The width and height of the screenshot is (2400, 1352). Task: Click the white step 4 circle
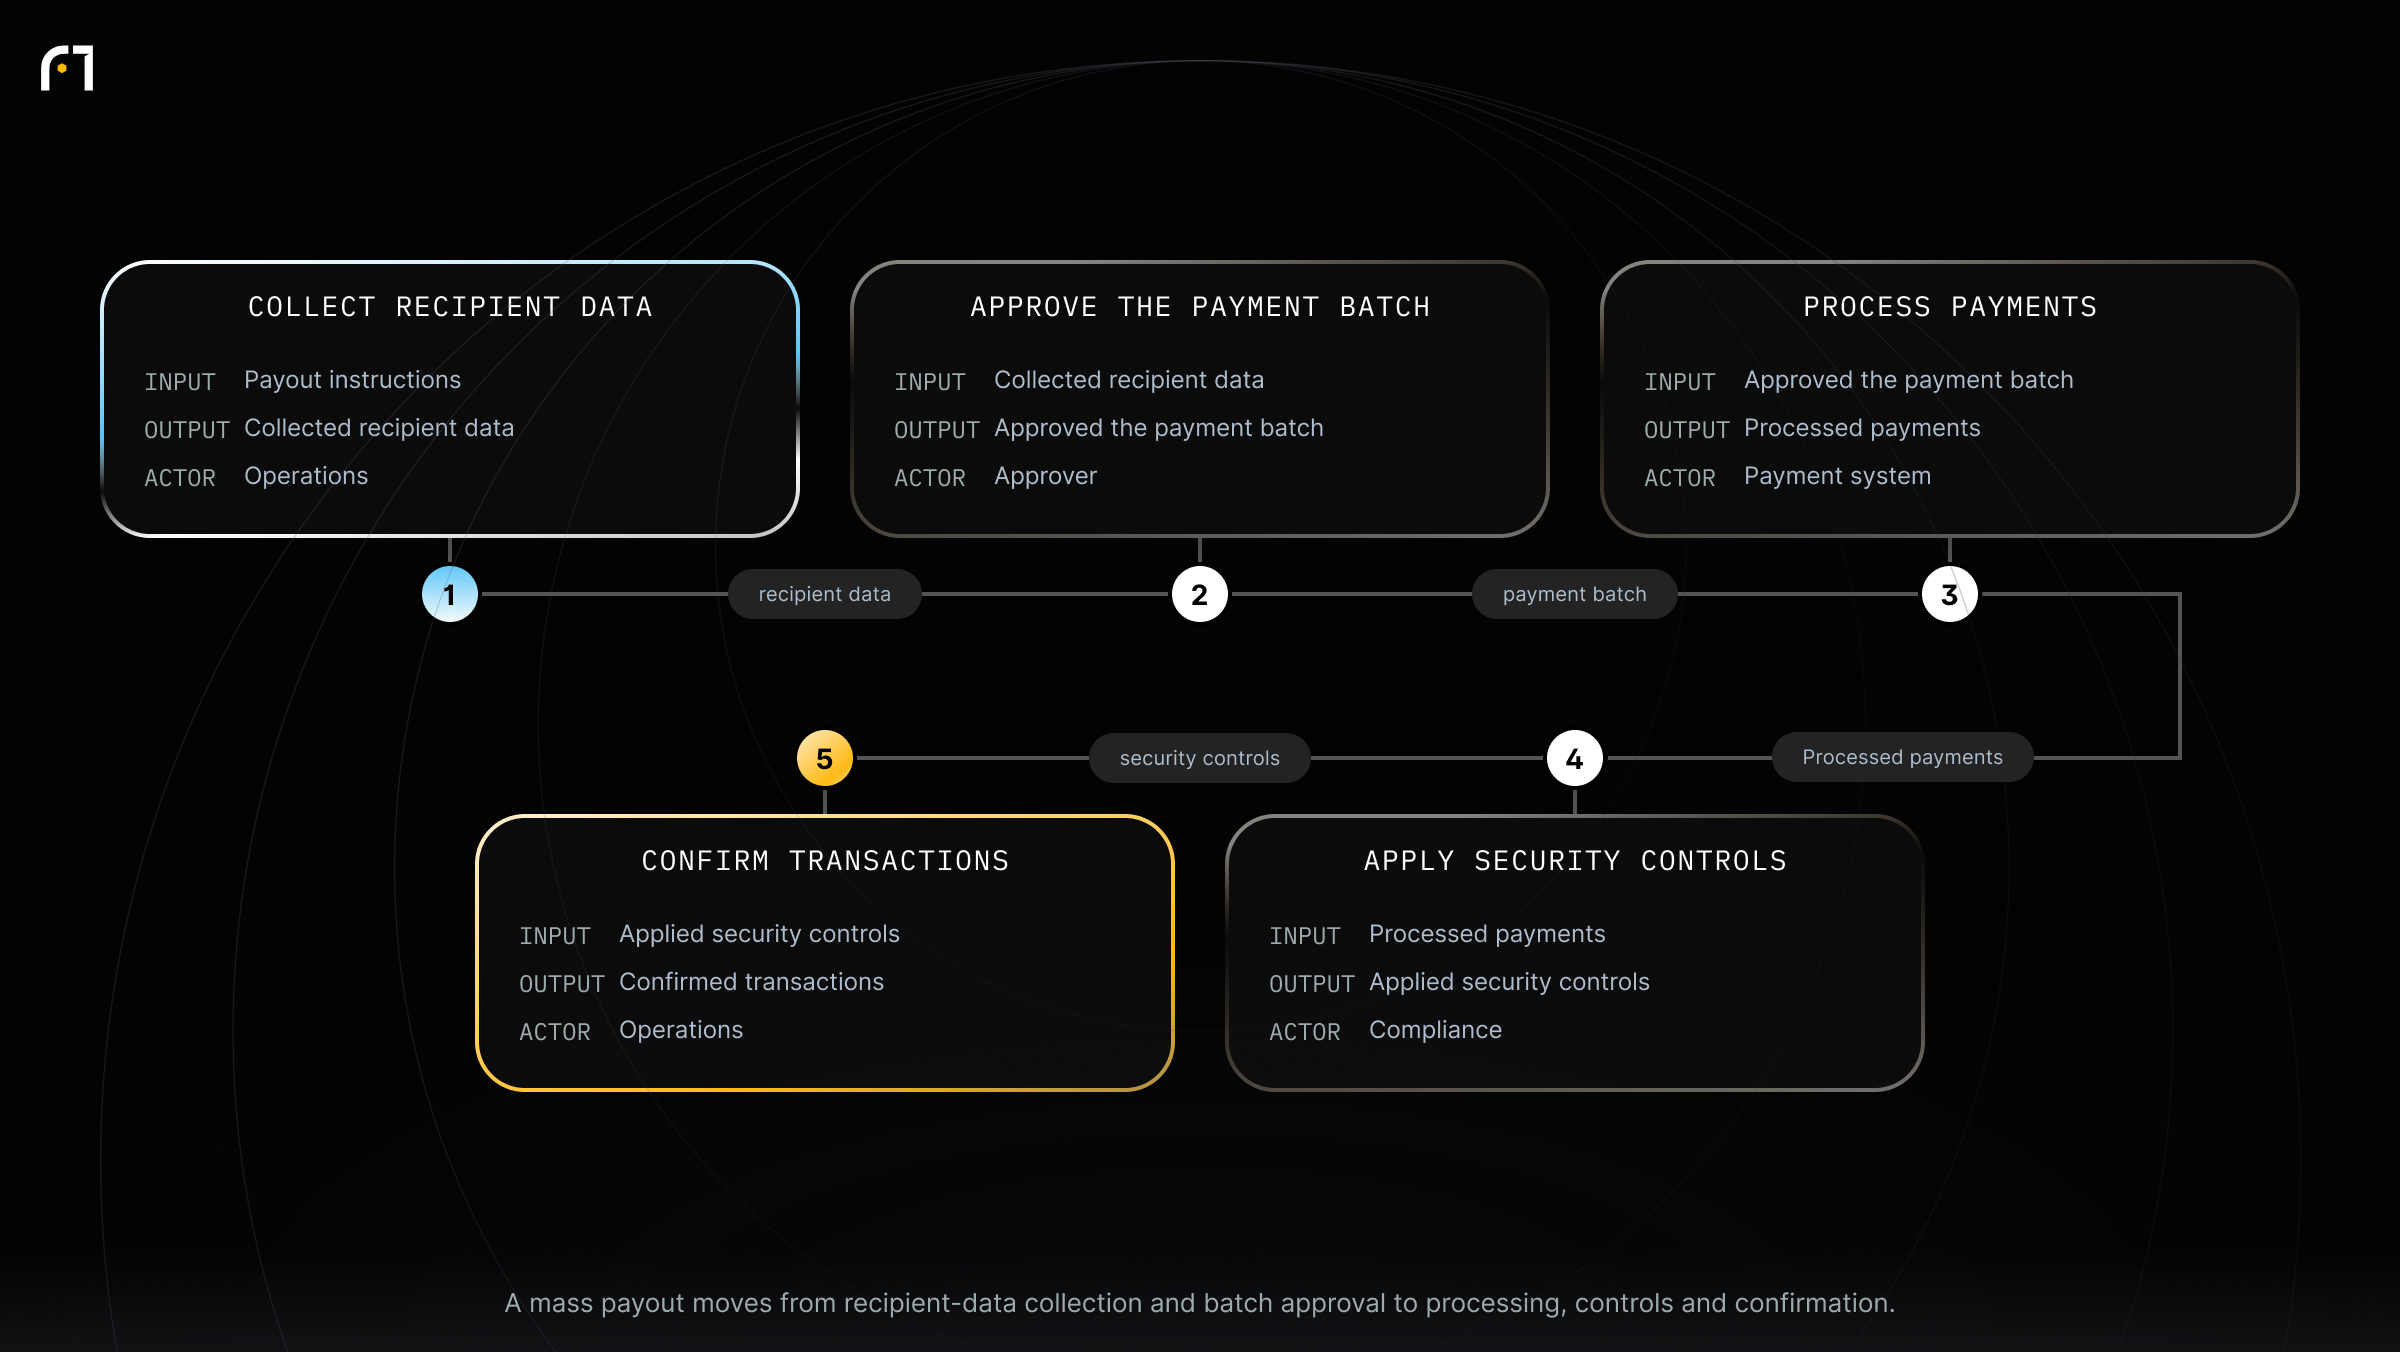click(x=1575, y=758)
